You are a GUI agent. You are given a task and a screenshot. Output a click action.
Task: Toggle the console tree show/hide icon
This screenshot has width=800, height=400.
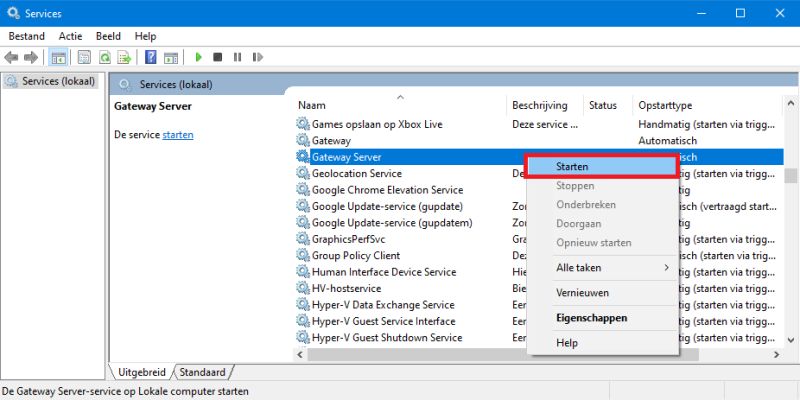58,58
